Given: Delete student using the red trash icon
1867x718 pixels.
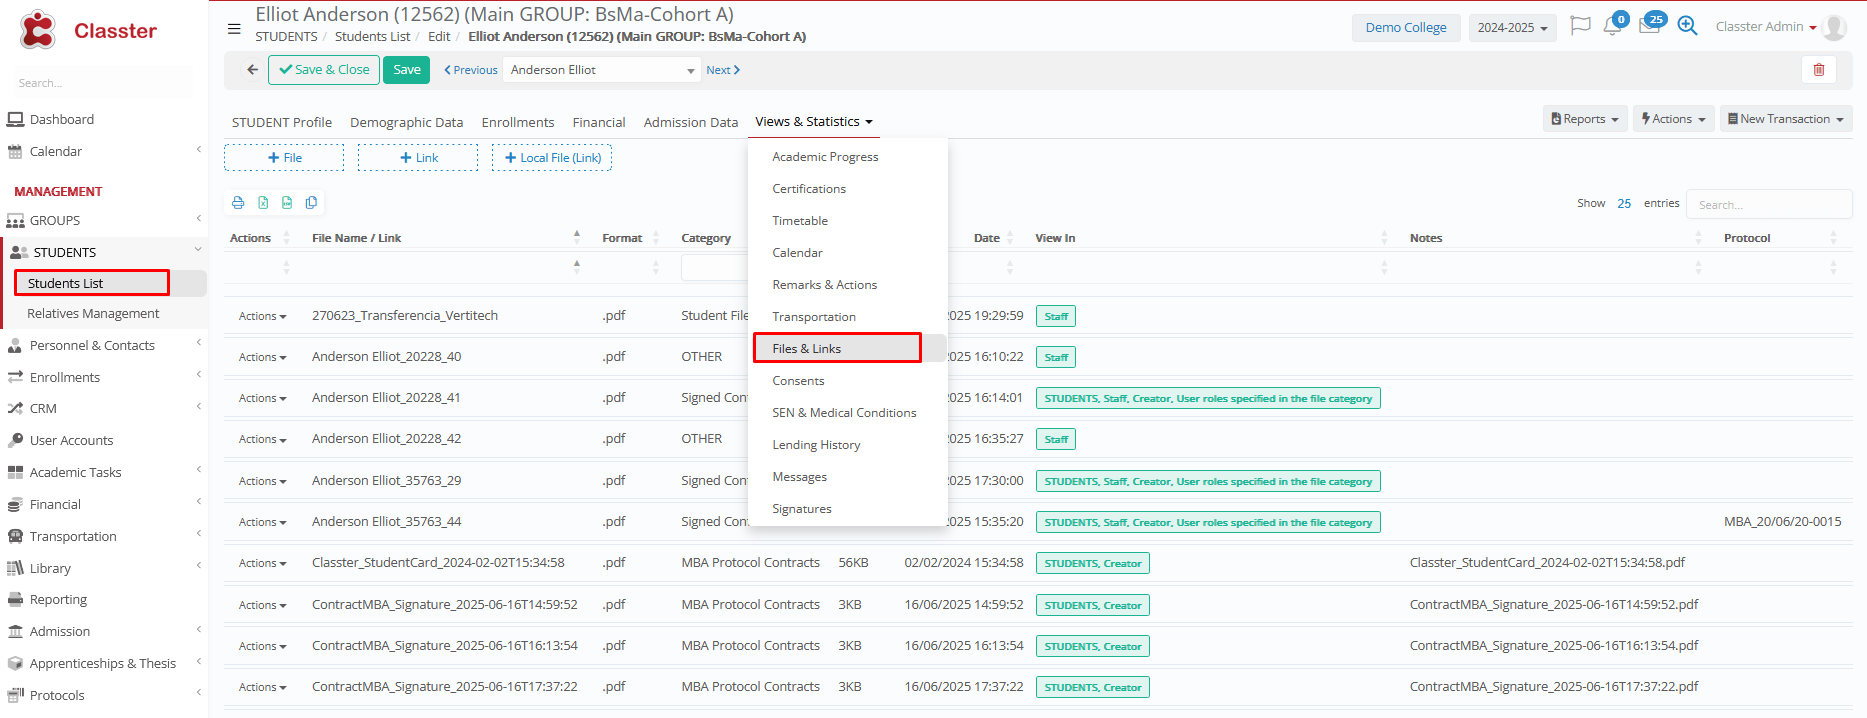Looking at the screenshot, I should 1818,70.
